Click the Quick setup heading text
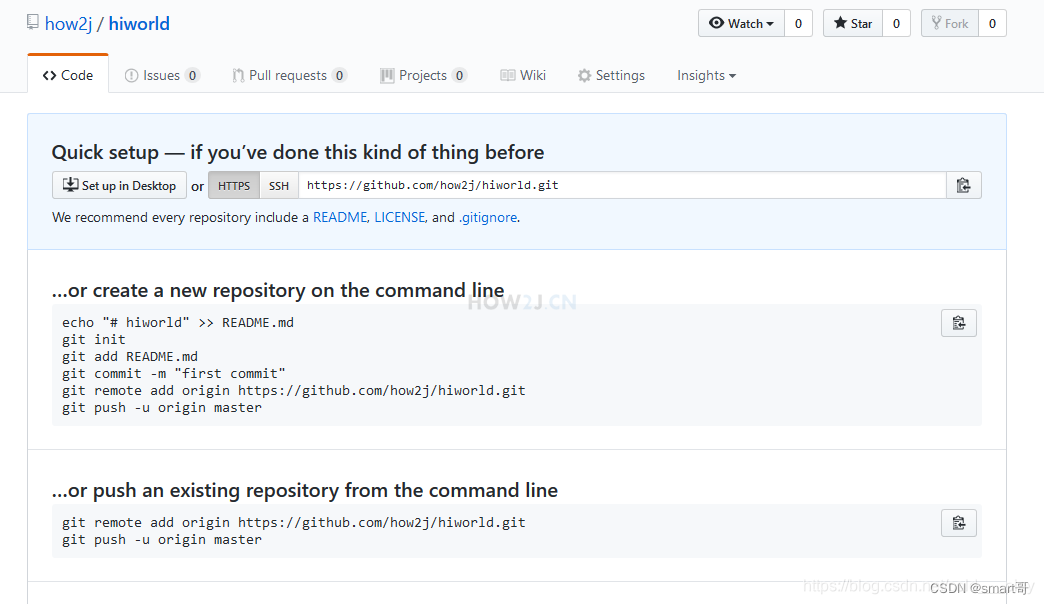Screen dimensions: 1044x604 click(298, 152)
